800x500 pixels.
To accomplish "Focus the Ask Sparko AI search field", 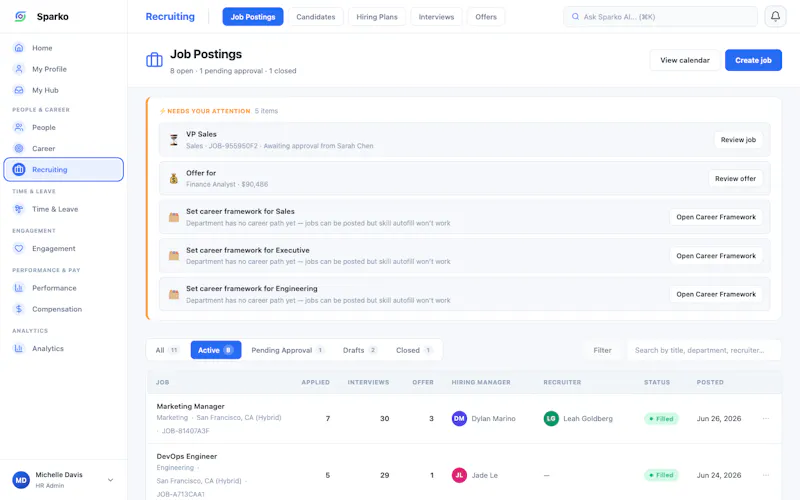I will (x=660, y=17).
